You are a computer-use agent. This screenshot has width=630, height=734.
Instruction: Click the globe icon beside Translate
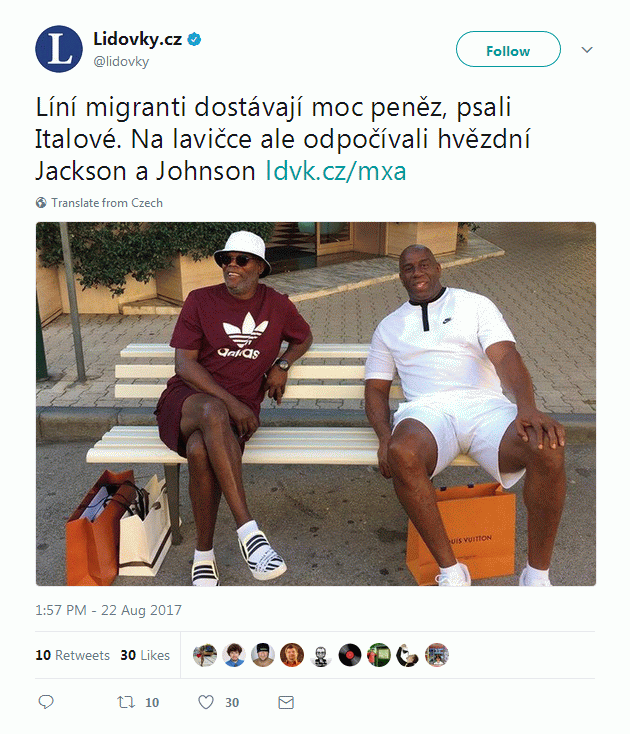tap(41, 203)
